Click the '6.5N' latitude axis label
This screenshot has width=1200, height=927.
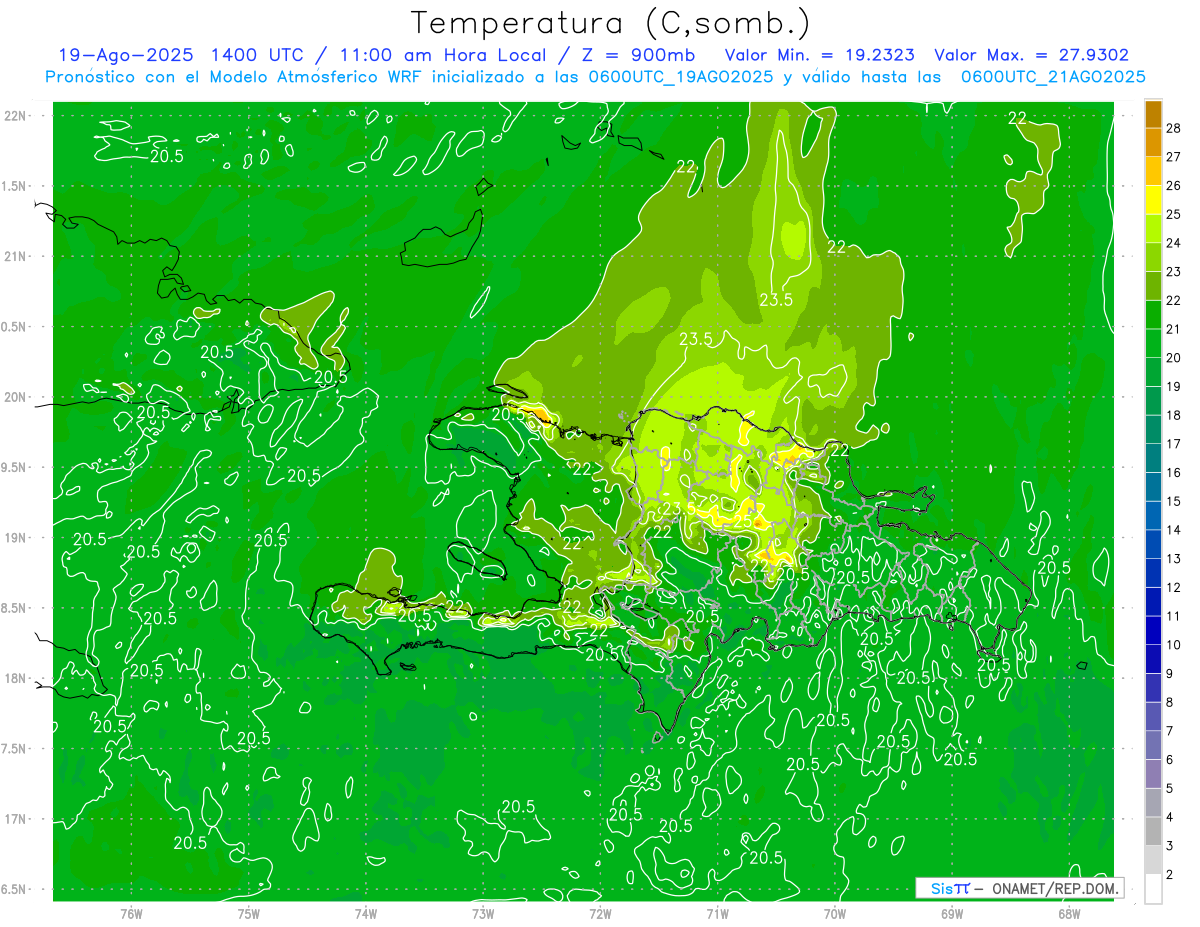click(15, 889)
